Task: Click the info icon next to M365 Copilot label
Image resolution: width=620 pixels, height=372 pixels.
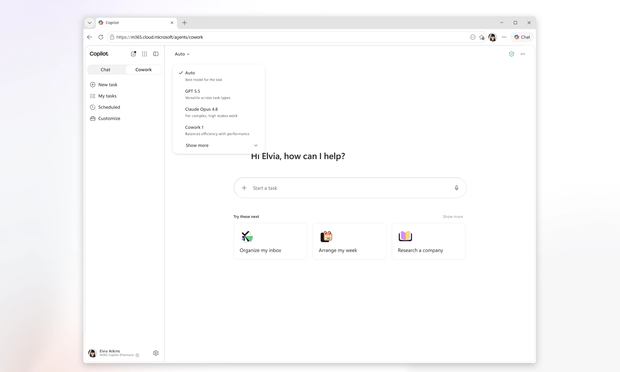Action: pos(137,355)
